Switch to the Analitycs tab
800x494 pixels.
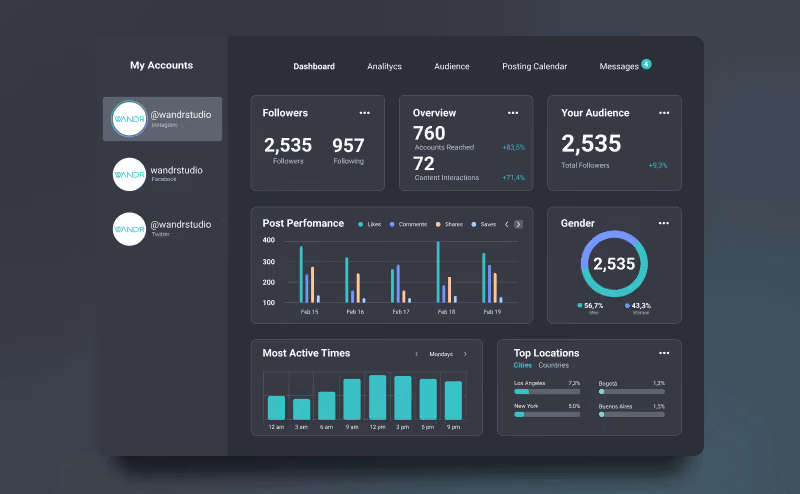coord(384,66)
